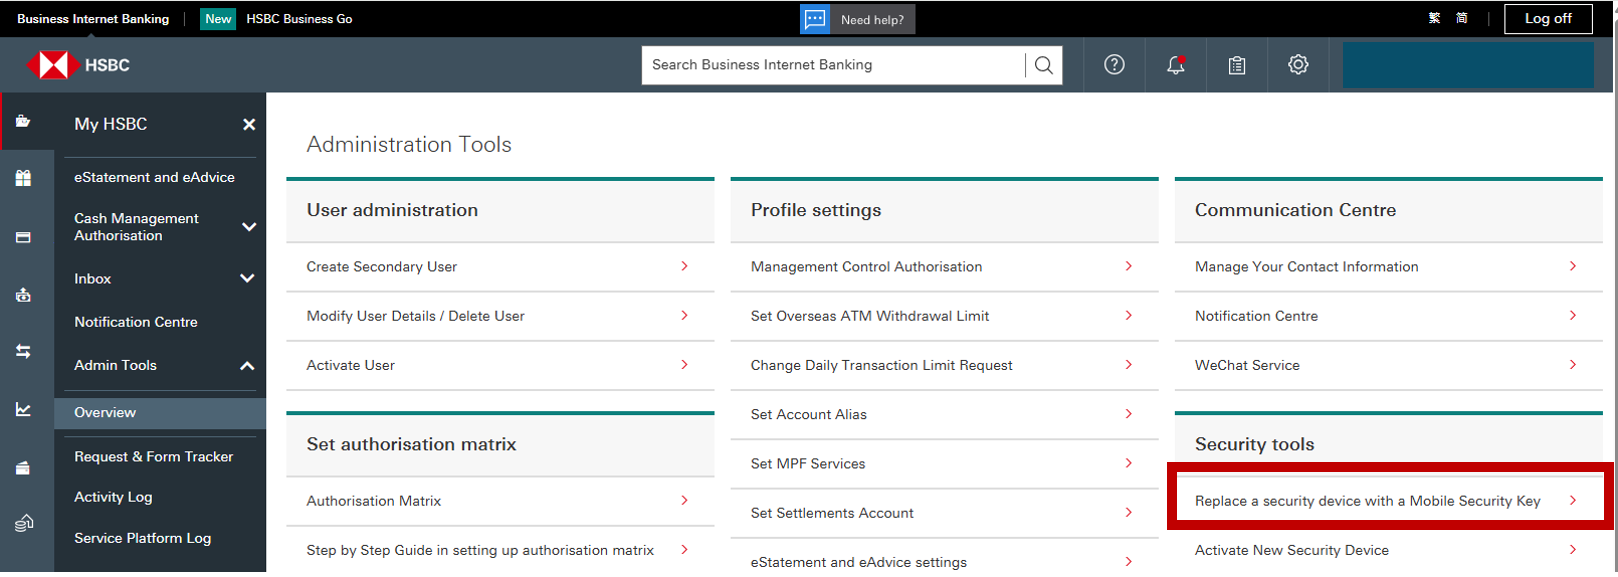Open Manage Your Contact Information
Viewport: 1618px width, 577px height.
point(1388,267)
